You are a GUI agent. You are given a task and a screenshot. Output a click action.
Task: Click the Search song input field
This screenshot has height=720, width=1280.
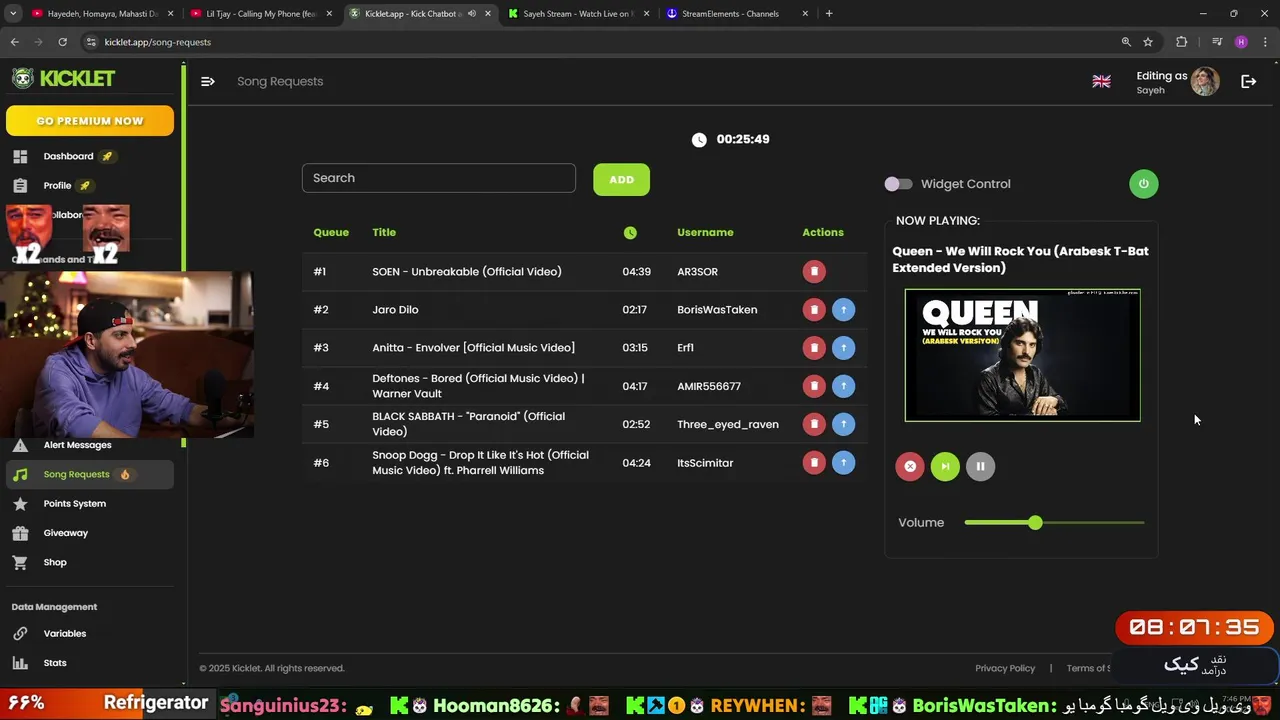(x=439, y=178)
